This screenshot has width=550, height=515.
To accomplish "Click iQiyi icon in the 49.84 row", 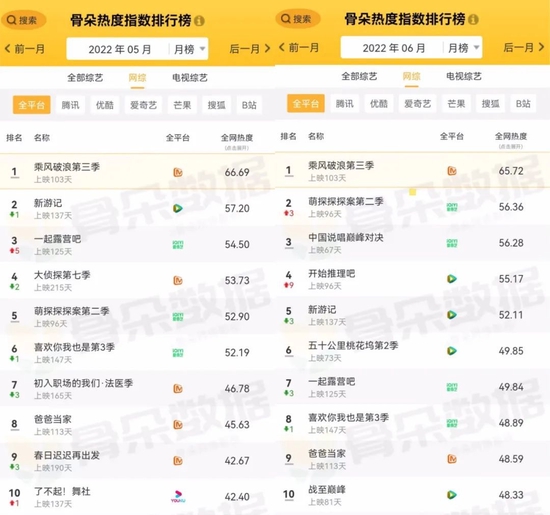I will (x=452, y=387).
